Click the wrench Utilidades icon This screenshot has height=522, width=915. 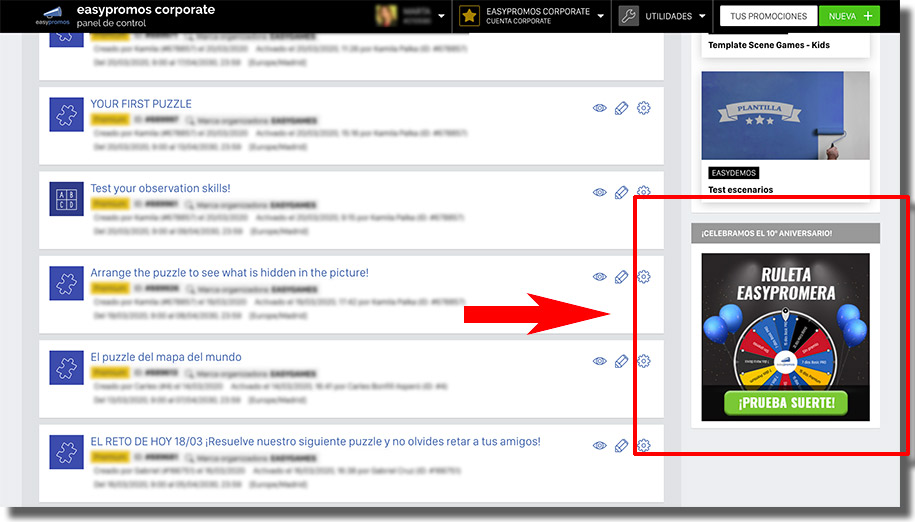tap(628, 16)
